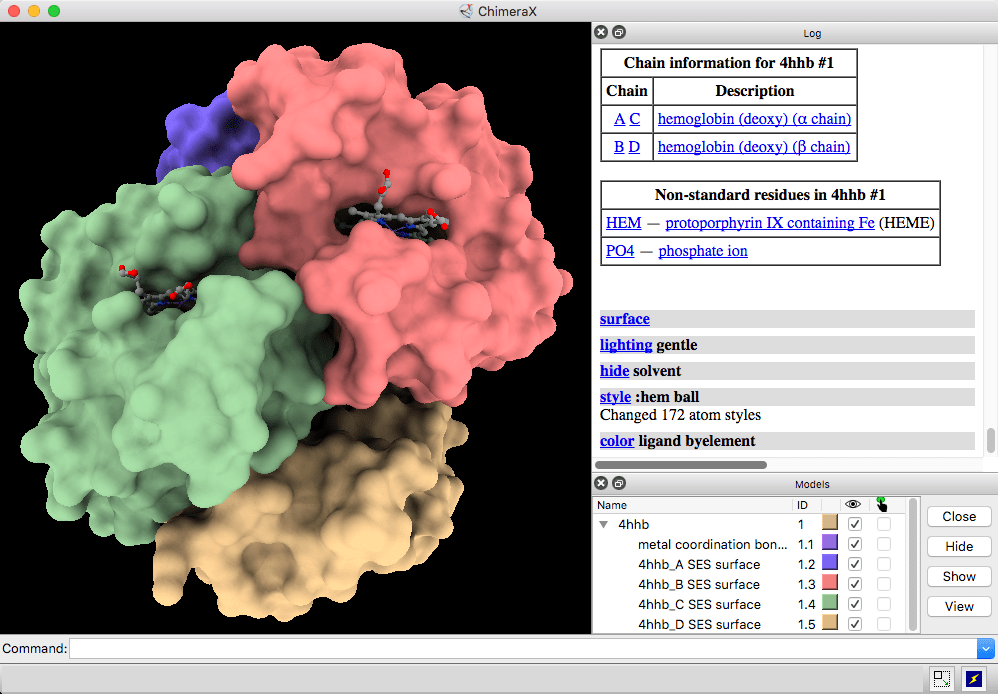Close the Models panel
Screen dimensions: 998x694
tap(601, 483)
